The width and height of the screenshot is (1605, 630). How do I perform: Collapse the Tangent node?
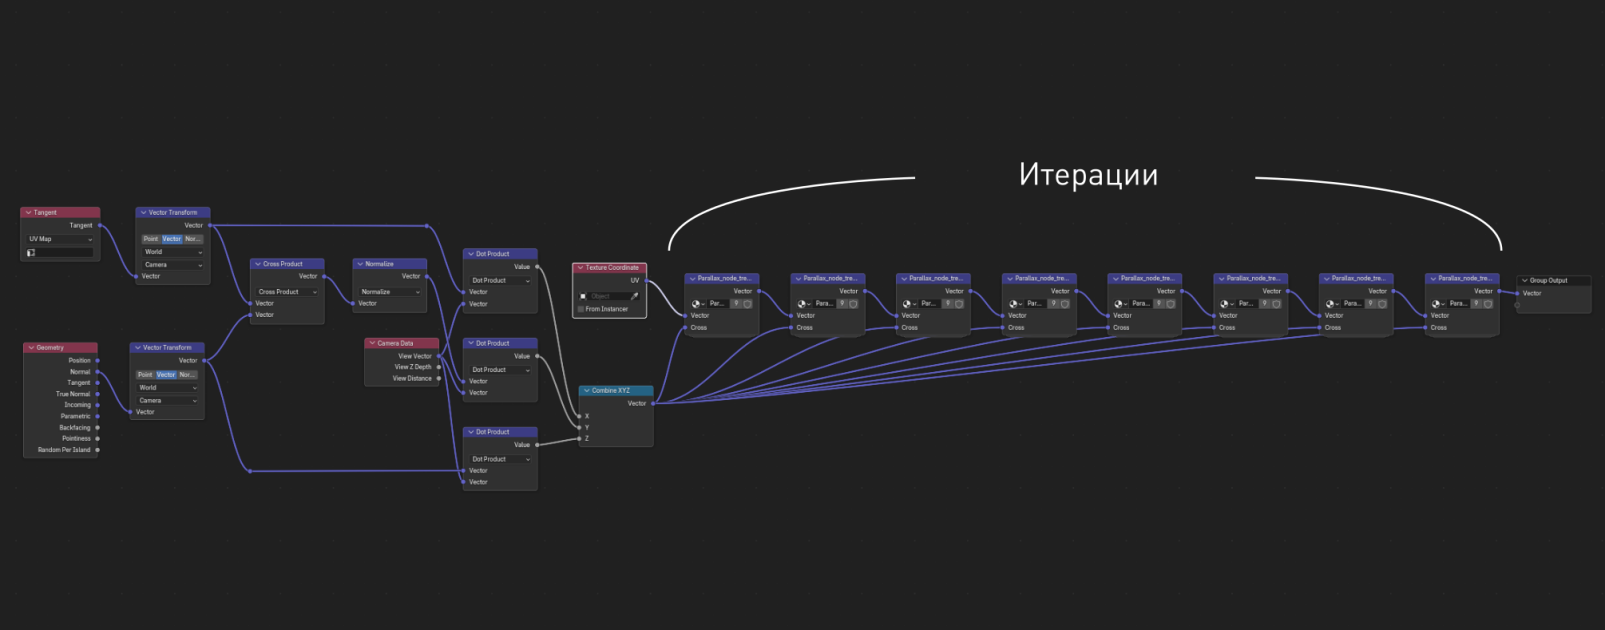29,212
